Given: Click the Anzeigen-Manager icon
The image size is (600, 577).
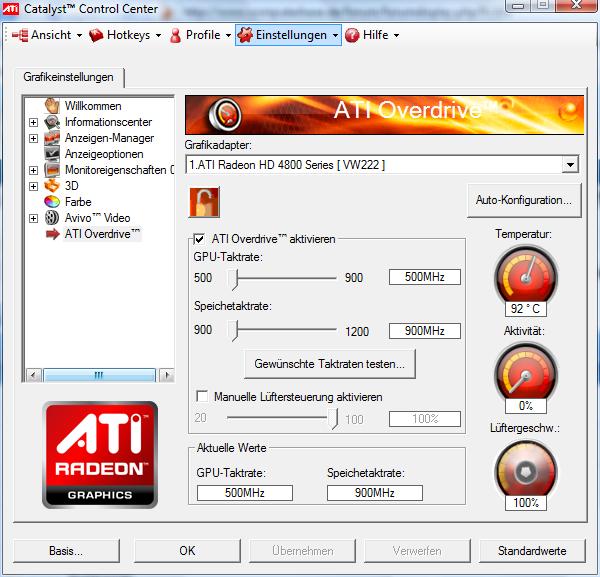Looking at the screenshot, I should point(52,138).
